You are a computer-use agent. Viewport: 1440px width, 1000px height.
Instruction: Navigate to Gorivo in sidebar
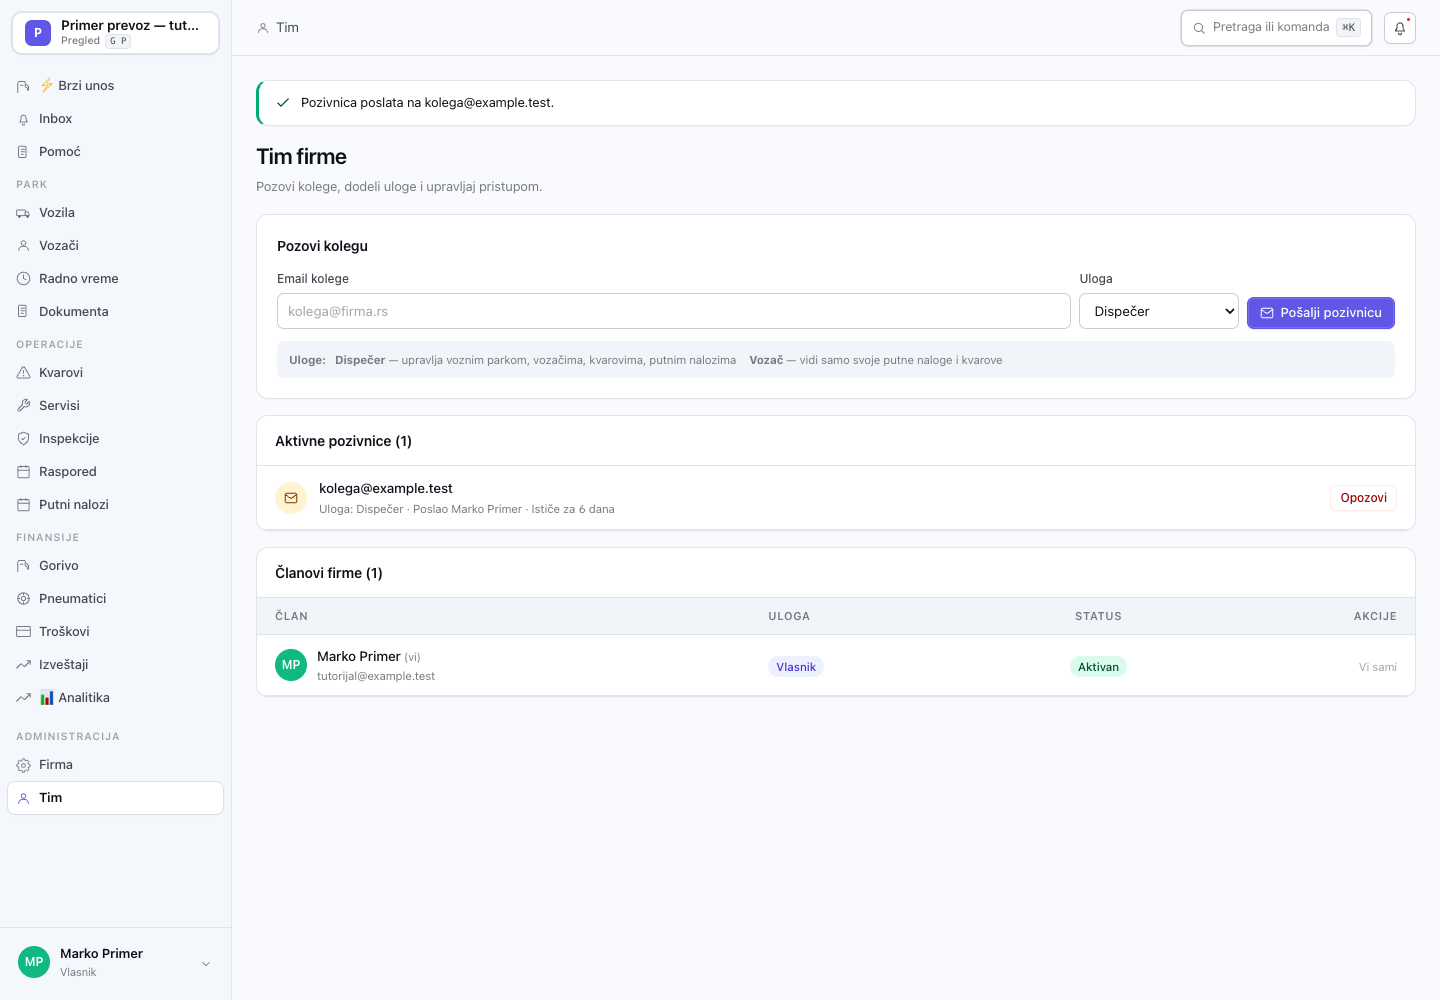tap(115, 566)
